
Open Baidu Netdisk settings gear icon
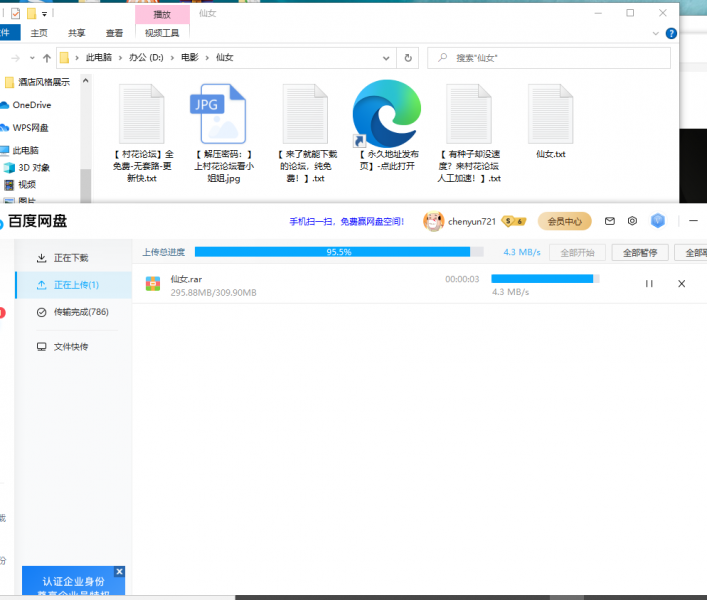[x=632, y=221]
